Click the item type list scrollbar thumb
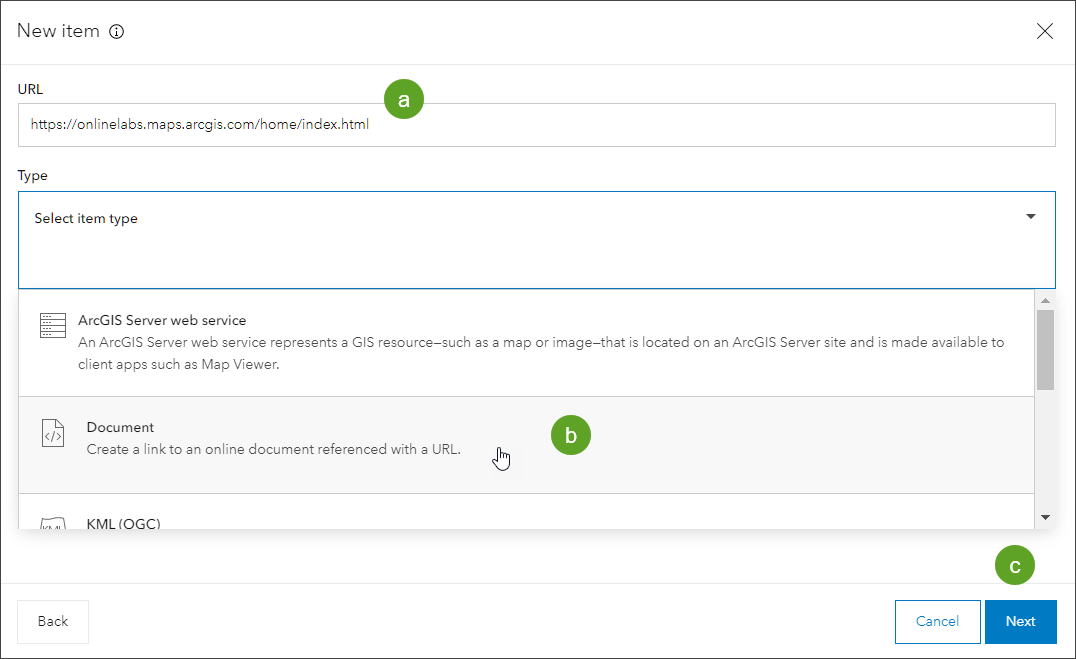This screenshot has height=659, width=1076. pos(1045,349)
